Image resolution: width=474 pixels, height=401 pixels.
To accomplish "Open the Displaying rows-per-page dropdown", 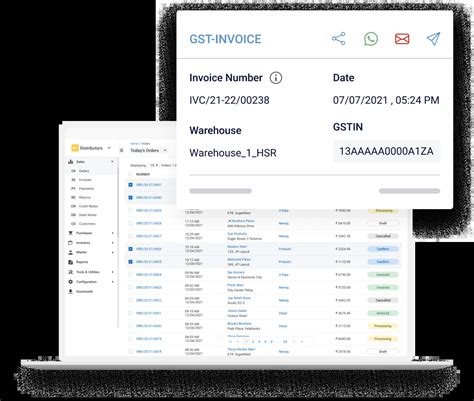I will [x=154, y=165].
